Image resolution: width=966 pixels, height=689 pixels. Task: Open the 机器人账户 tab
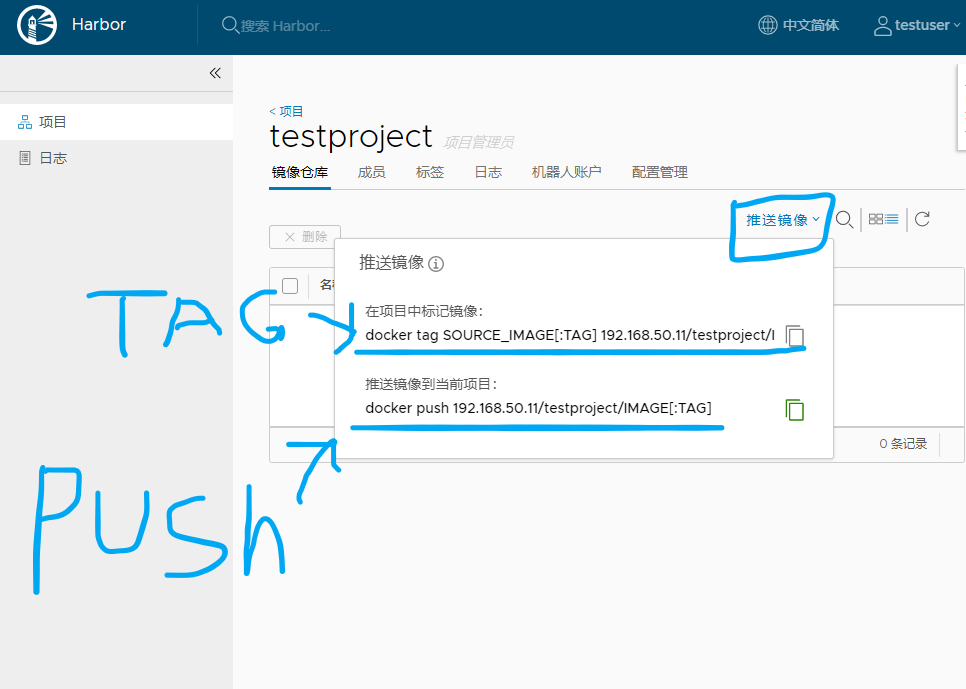coord(566,173)
